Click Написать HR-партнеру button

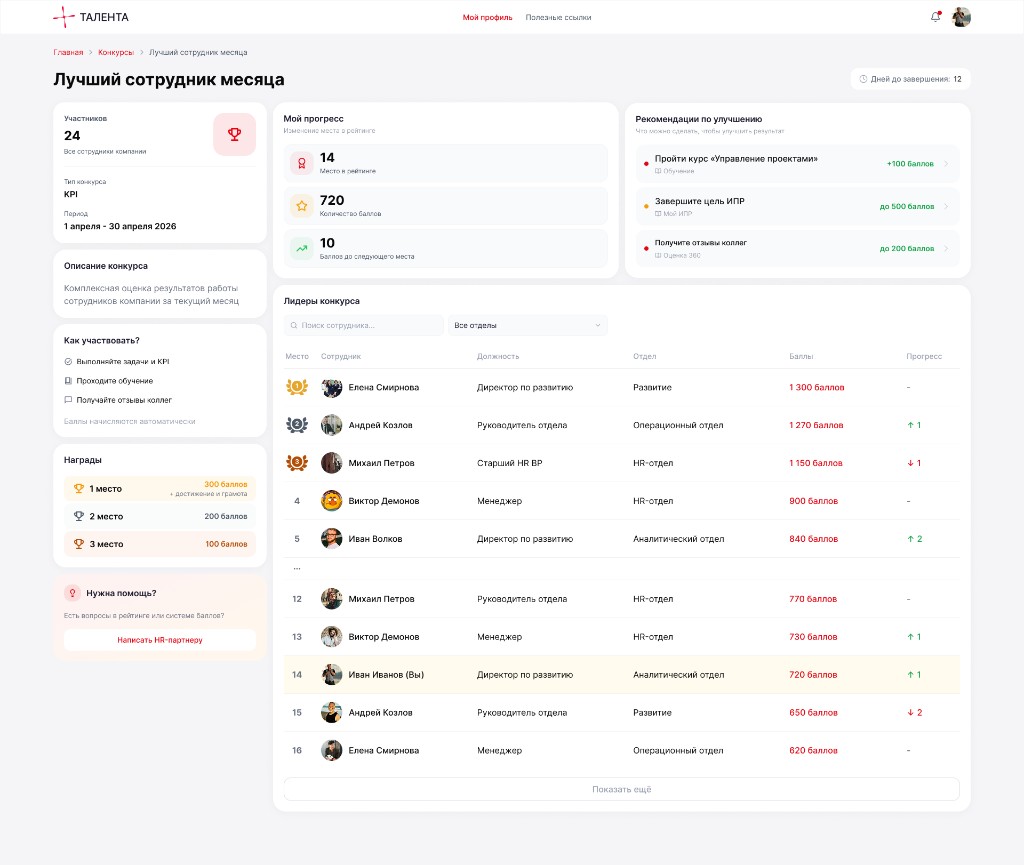pyautogui.click(x=160, y=640)
